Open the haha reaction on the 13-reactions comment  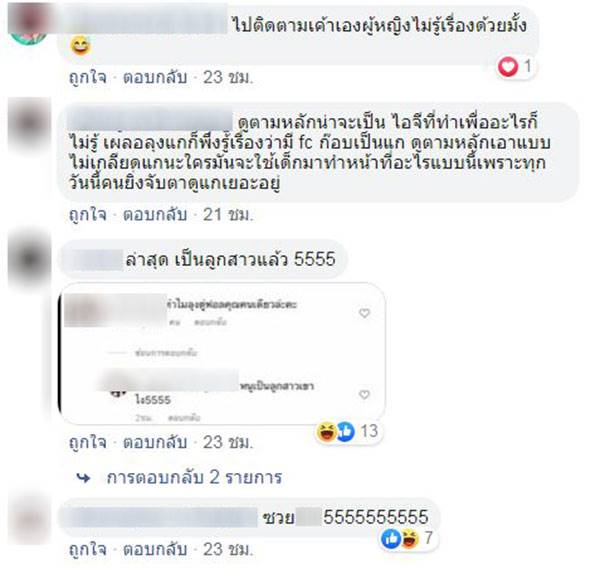pyautogui.click(x=326, y=432)
